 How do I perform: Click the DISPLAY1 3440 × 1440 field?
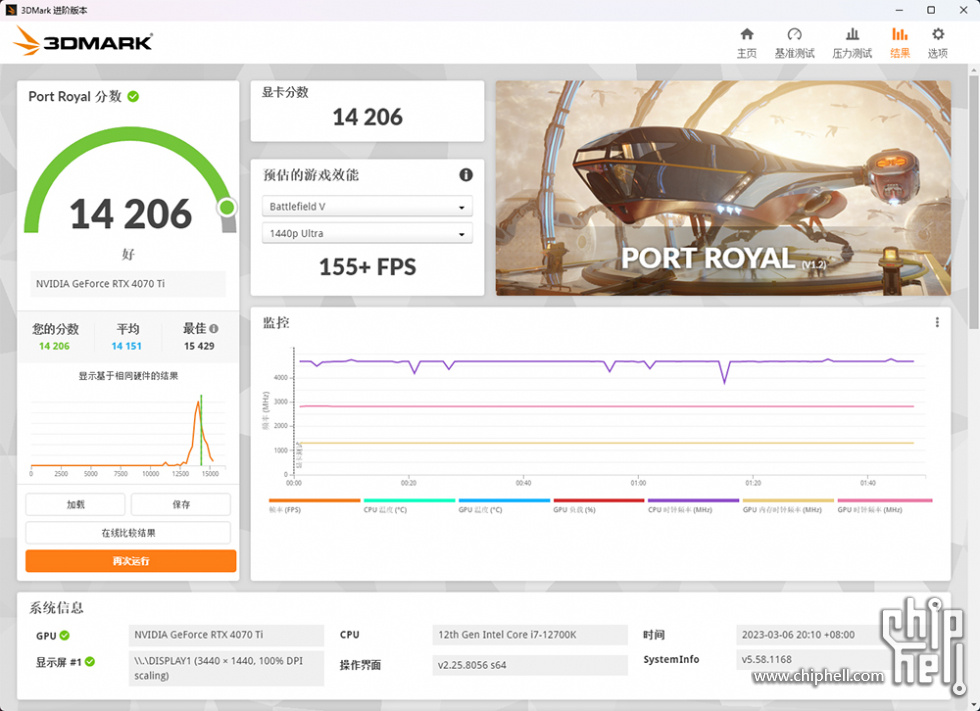(x=226, y=668)
